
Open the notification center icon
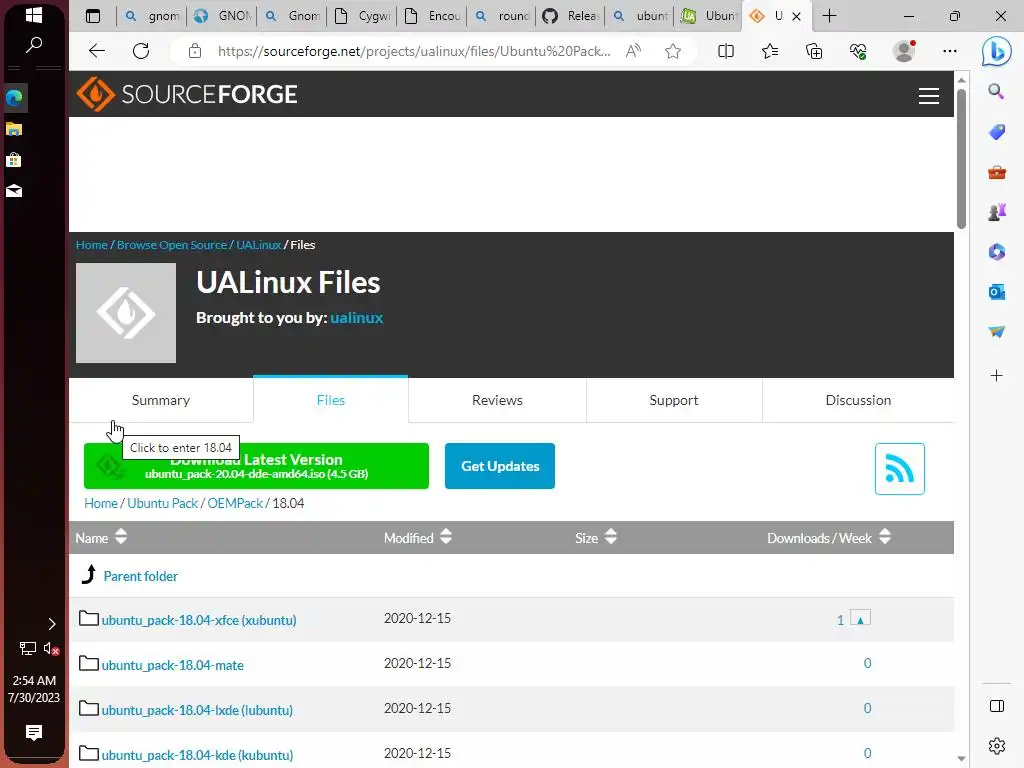coord(34,733)
